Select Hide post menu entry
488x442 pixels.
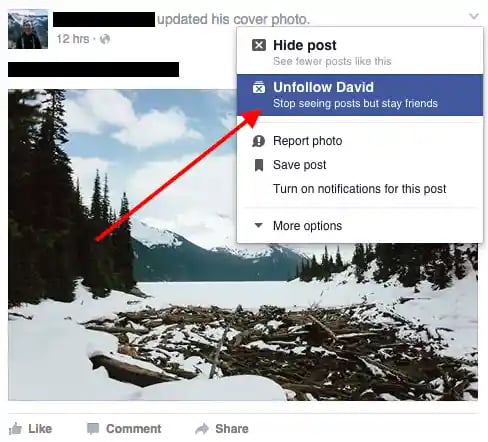pos(360,52)
